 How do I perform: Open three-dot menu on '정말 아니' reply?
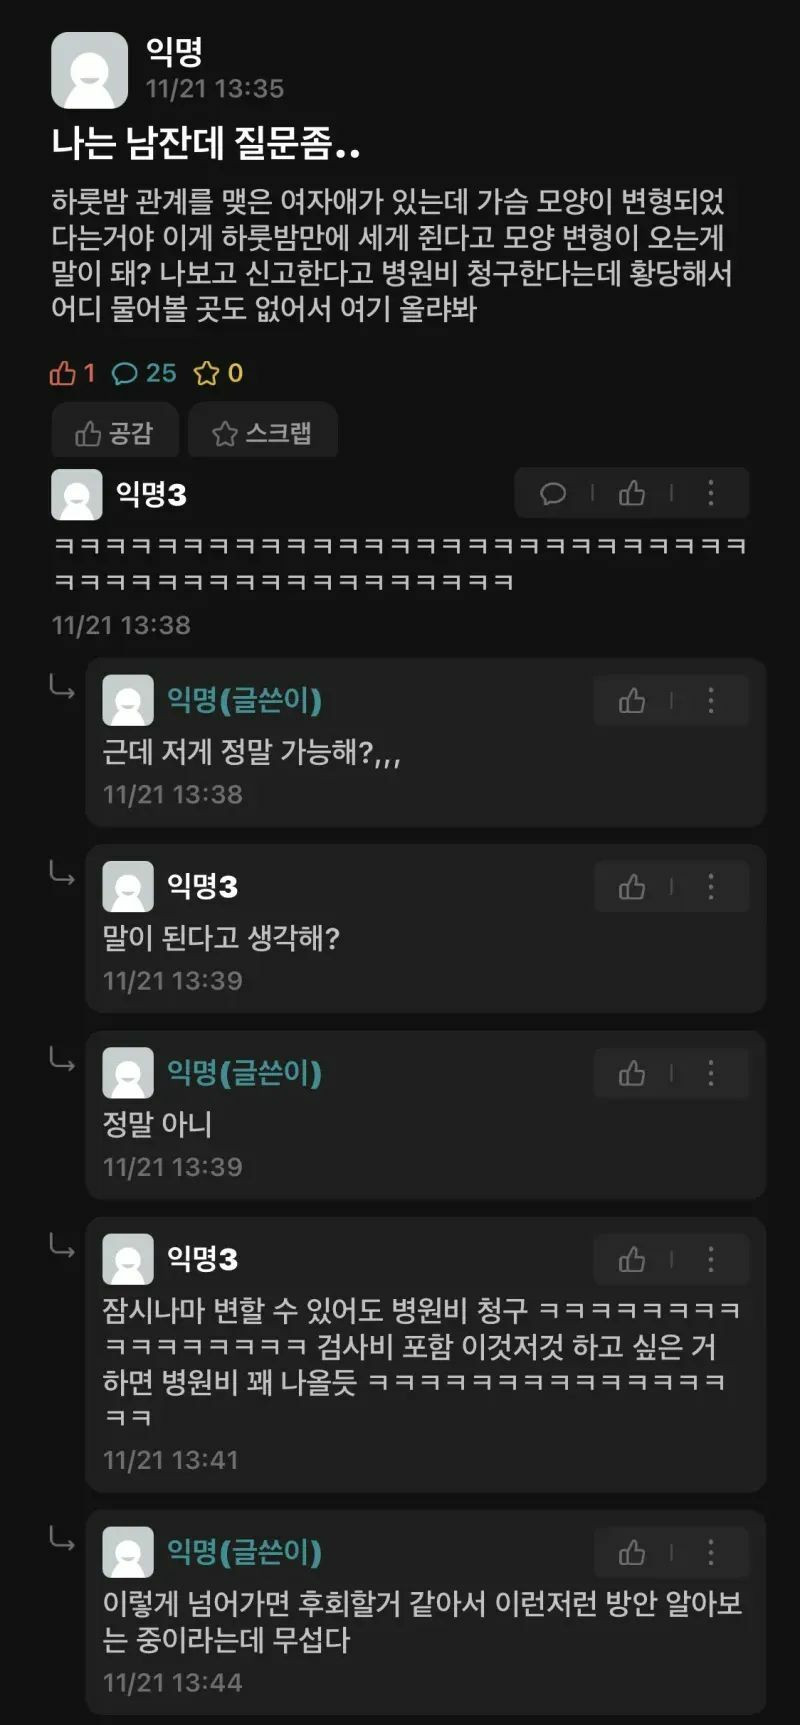pyautogui.click(x=711, y=1074)
